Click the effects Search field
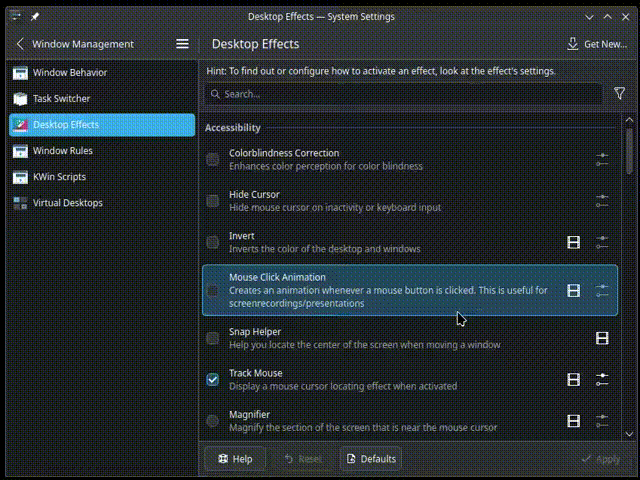This screenshot has height=480, width=640. click(x=403, y=94)
